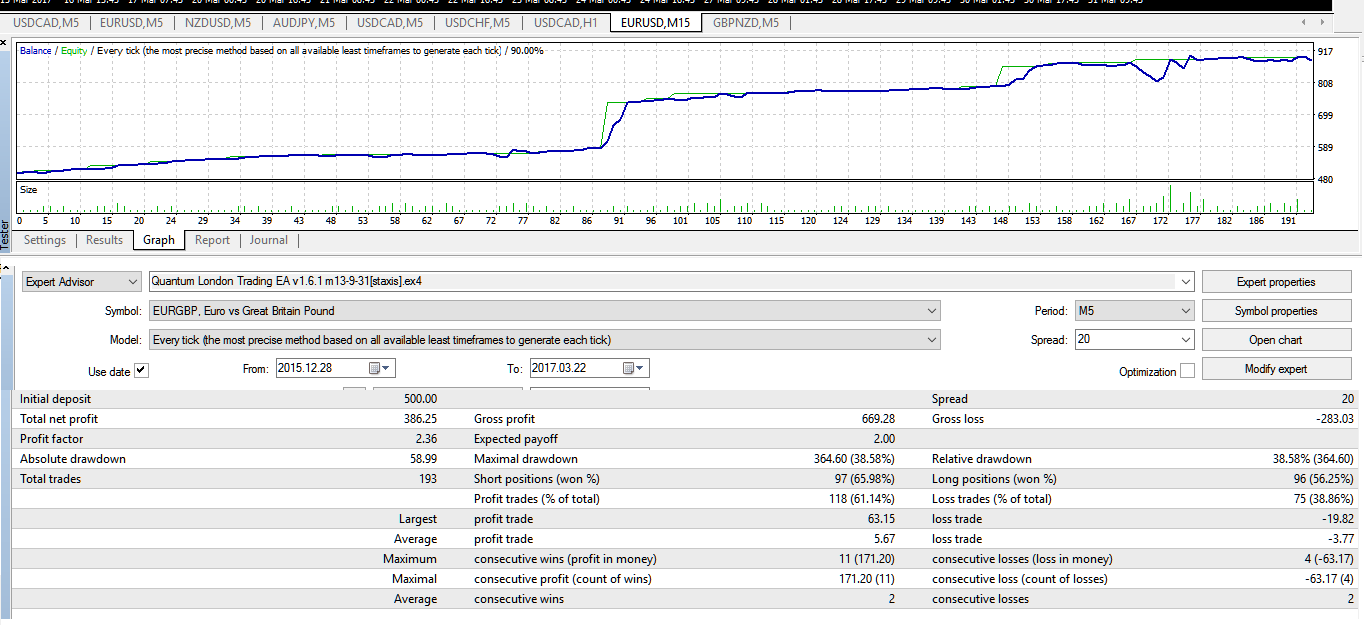Click the Modify expert button
Image resolution: width=1364 pixels, height=625 pixels.
[x=1276, y=369]
